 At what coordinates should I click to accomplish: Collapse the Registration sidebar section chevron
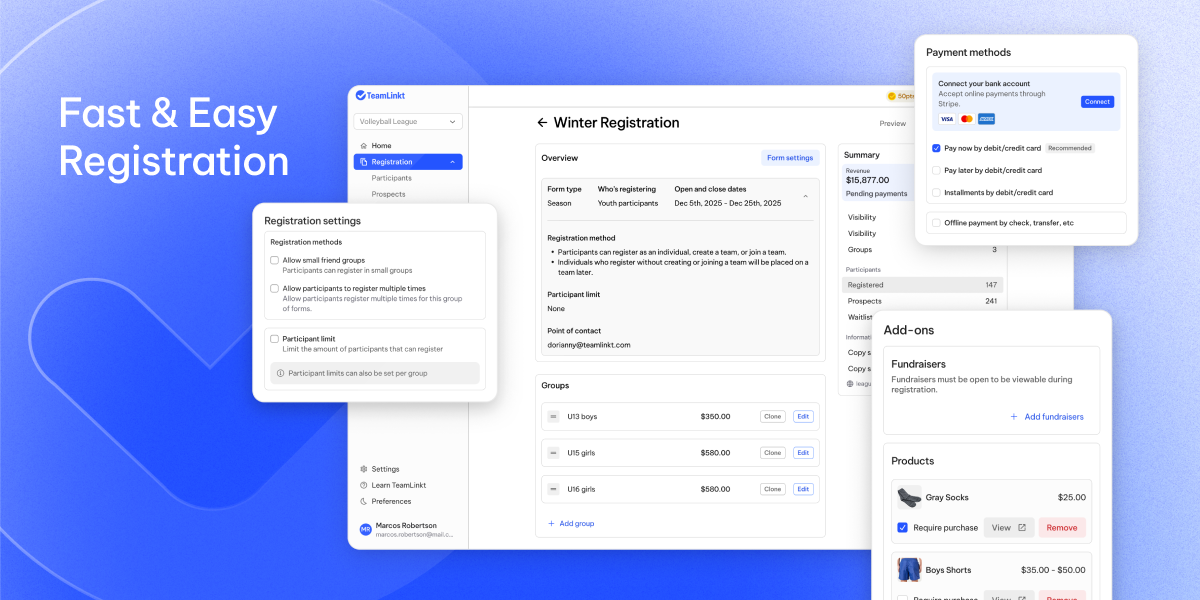(x=453, y=162)
